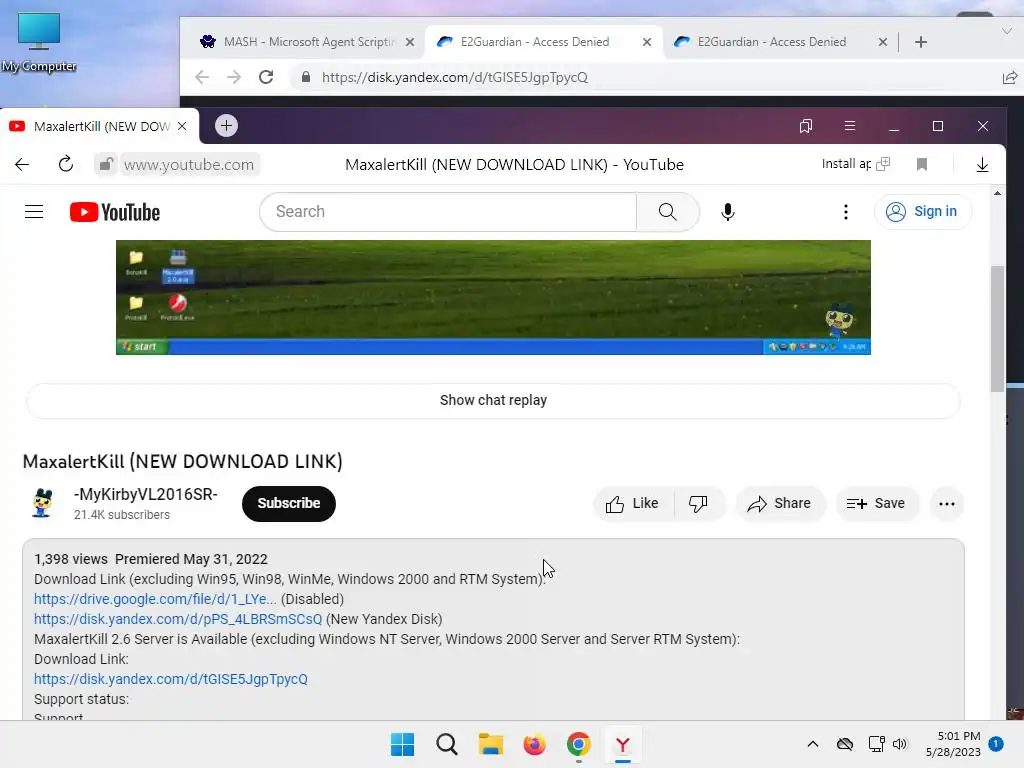The image size is (1024, 768).
Task: Open File Explorer from taskbar
Action: click(490, 744)
